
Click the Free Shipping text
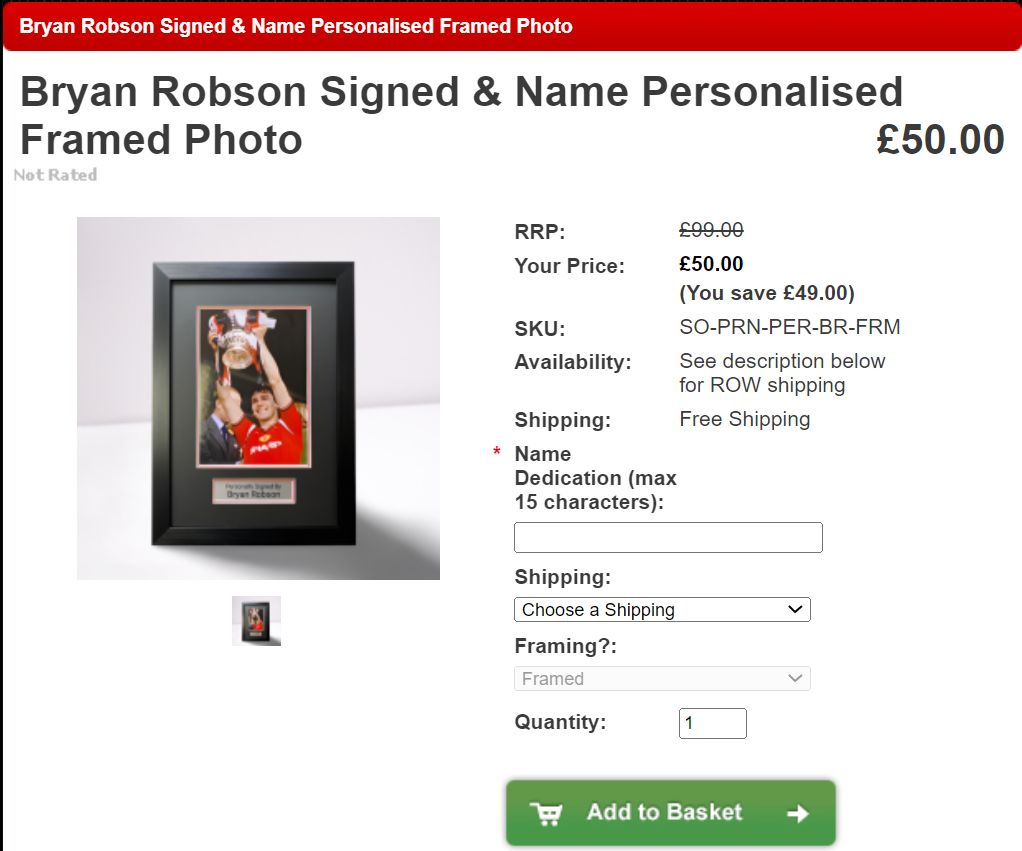pos(744,419)
